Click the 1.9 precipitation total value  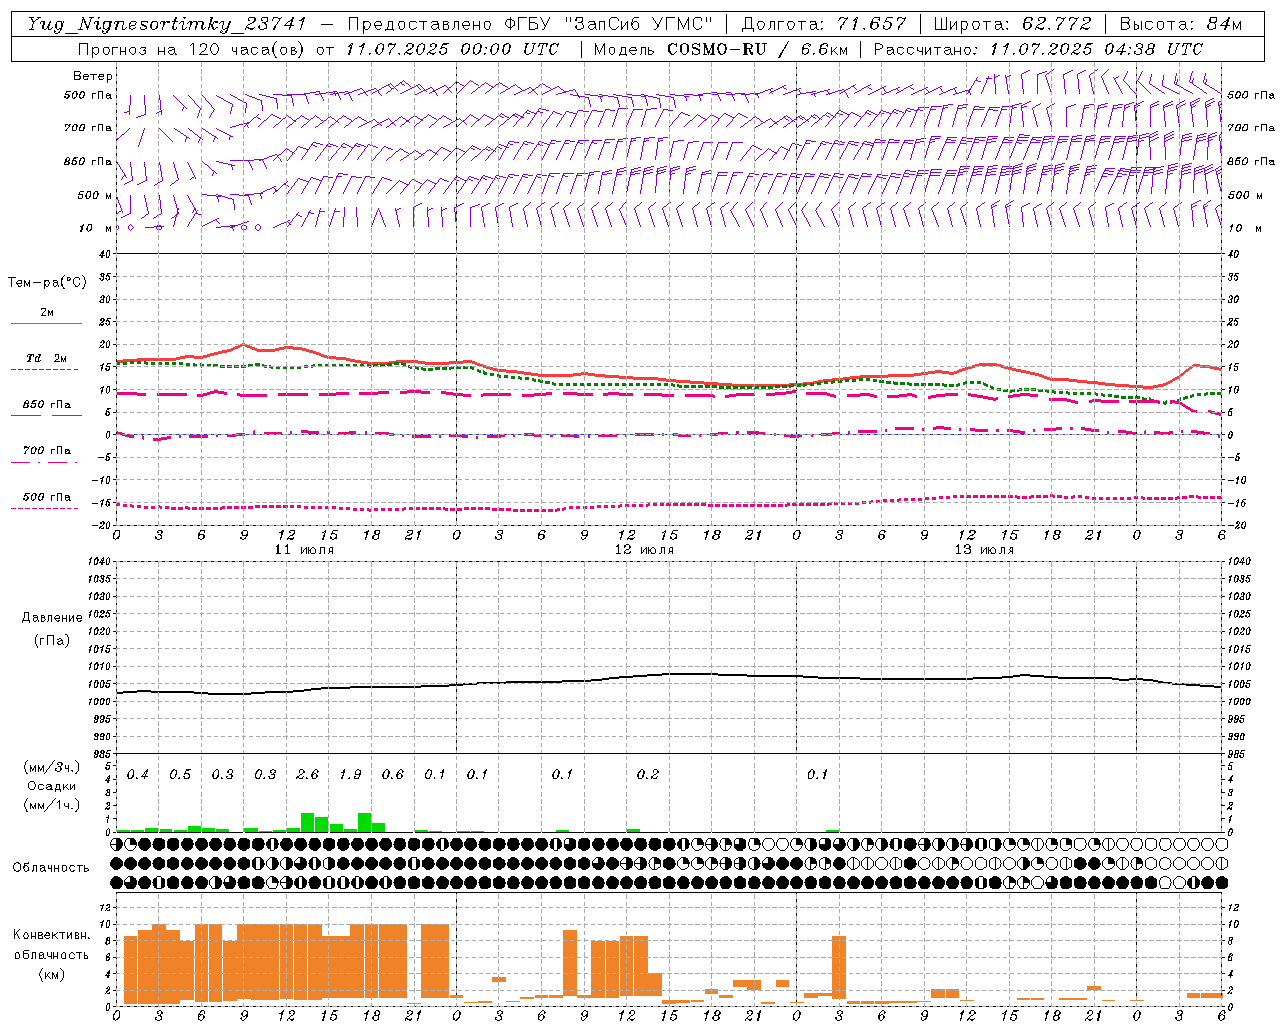point(350,775)
